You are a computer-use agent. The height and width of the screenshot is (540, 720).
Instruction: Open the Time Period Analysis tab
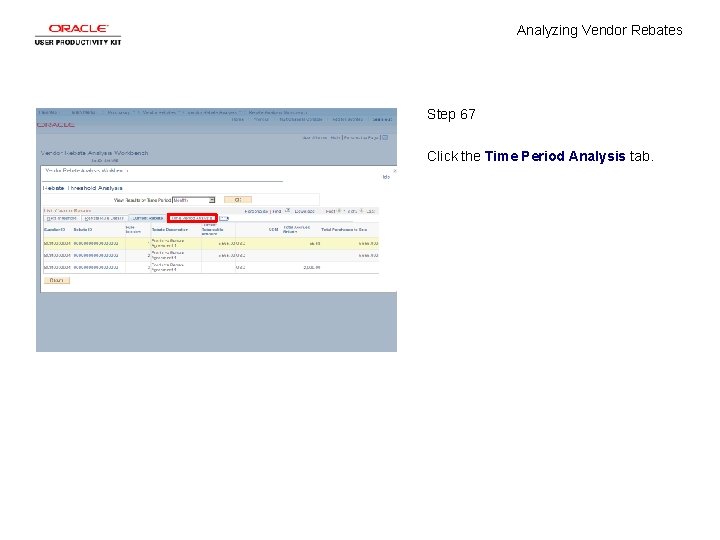pos(192,218)
